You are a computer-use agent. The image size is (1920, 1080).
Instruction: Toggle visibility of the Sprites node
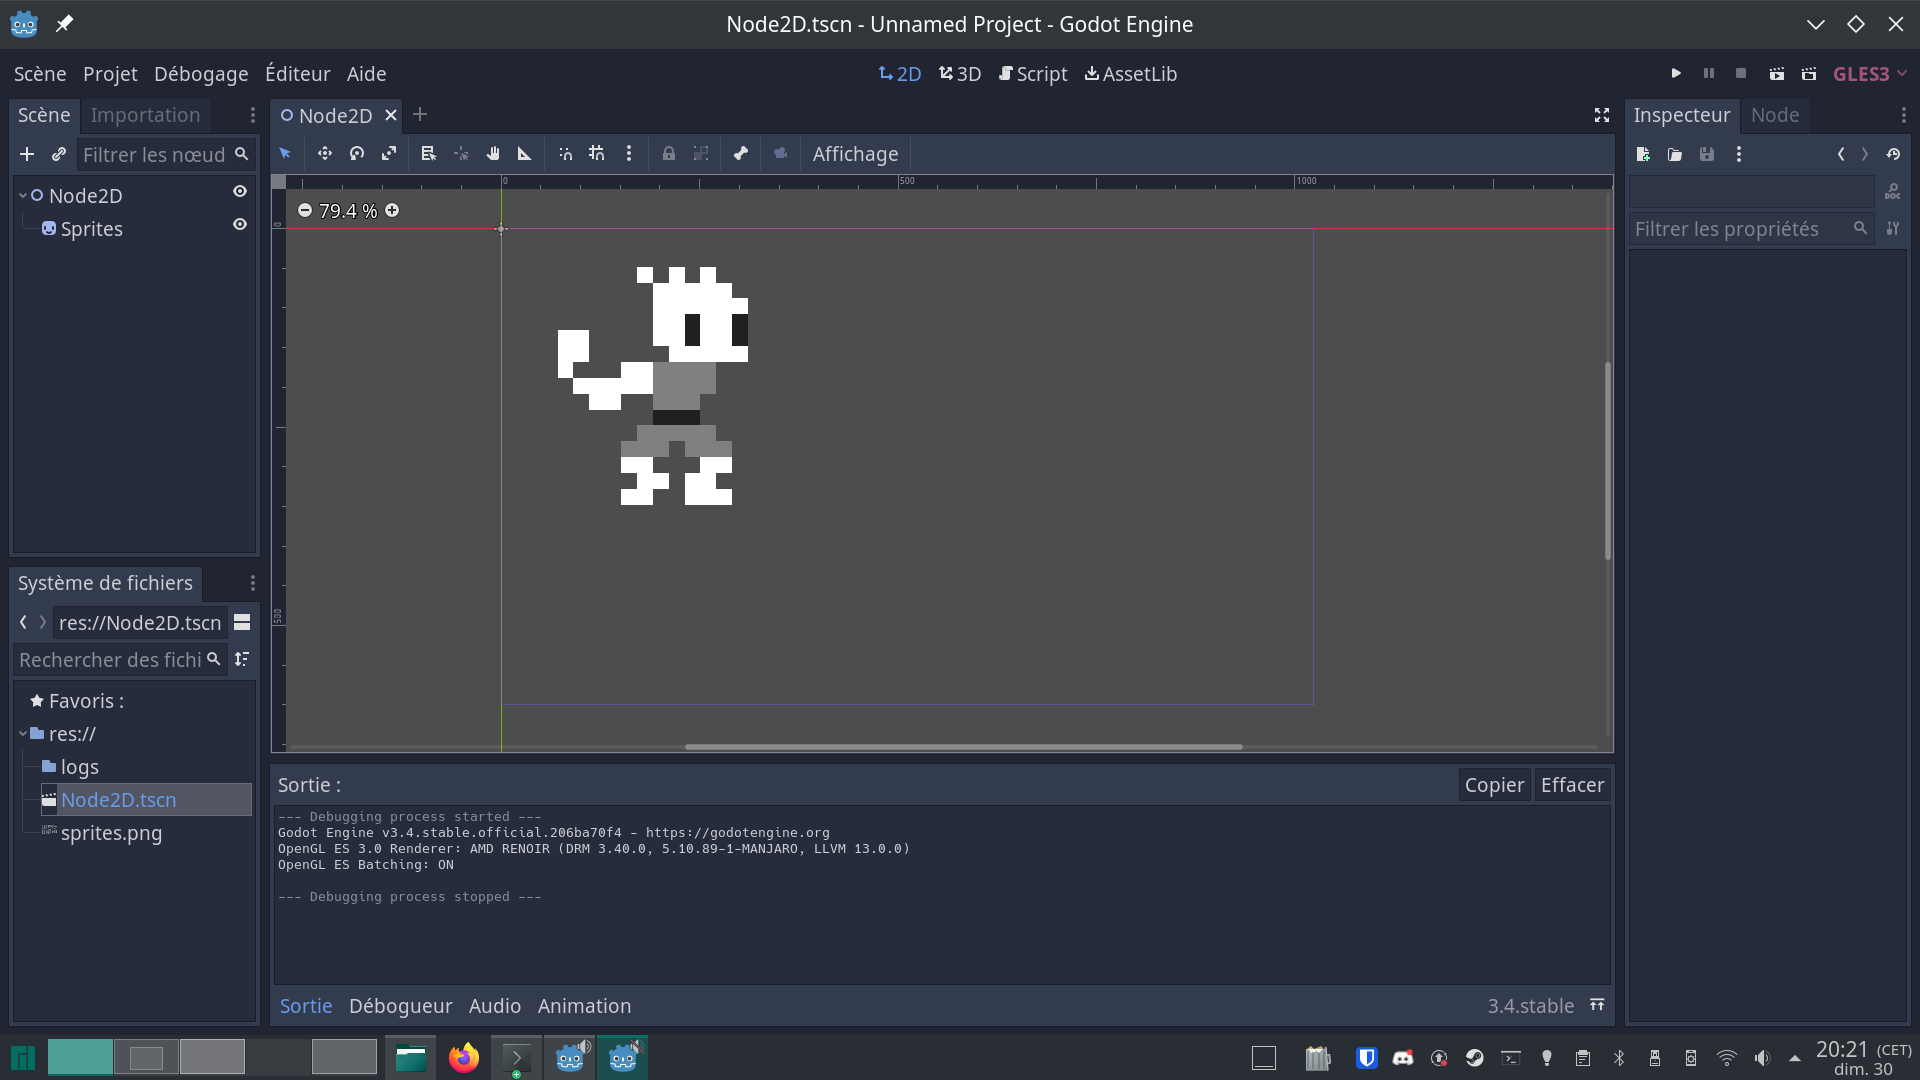[239, 225]
